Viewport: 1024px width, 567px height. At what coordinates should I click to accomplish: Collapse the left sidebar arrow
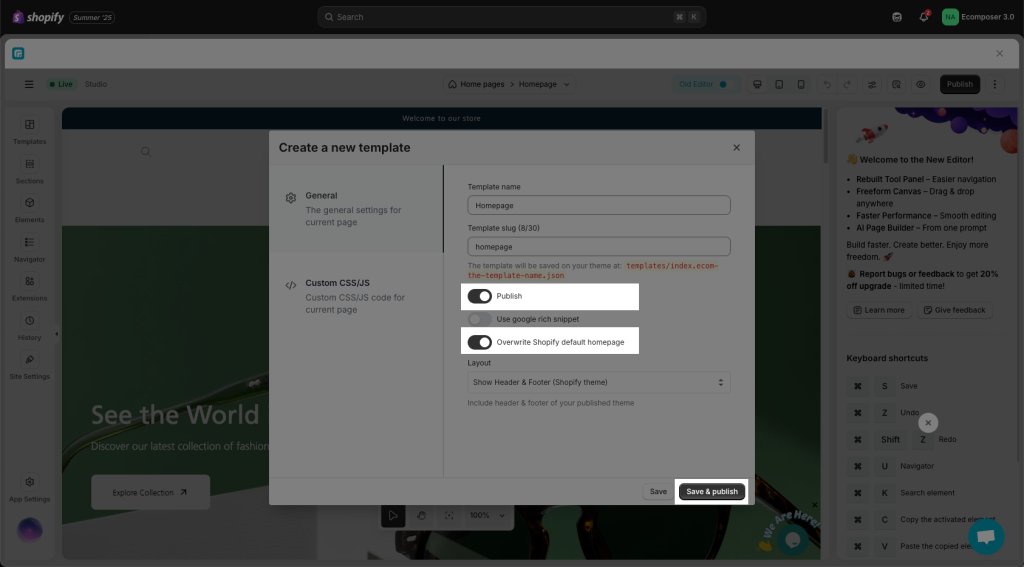[x=56, y=334]
